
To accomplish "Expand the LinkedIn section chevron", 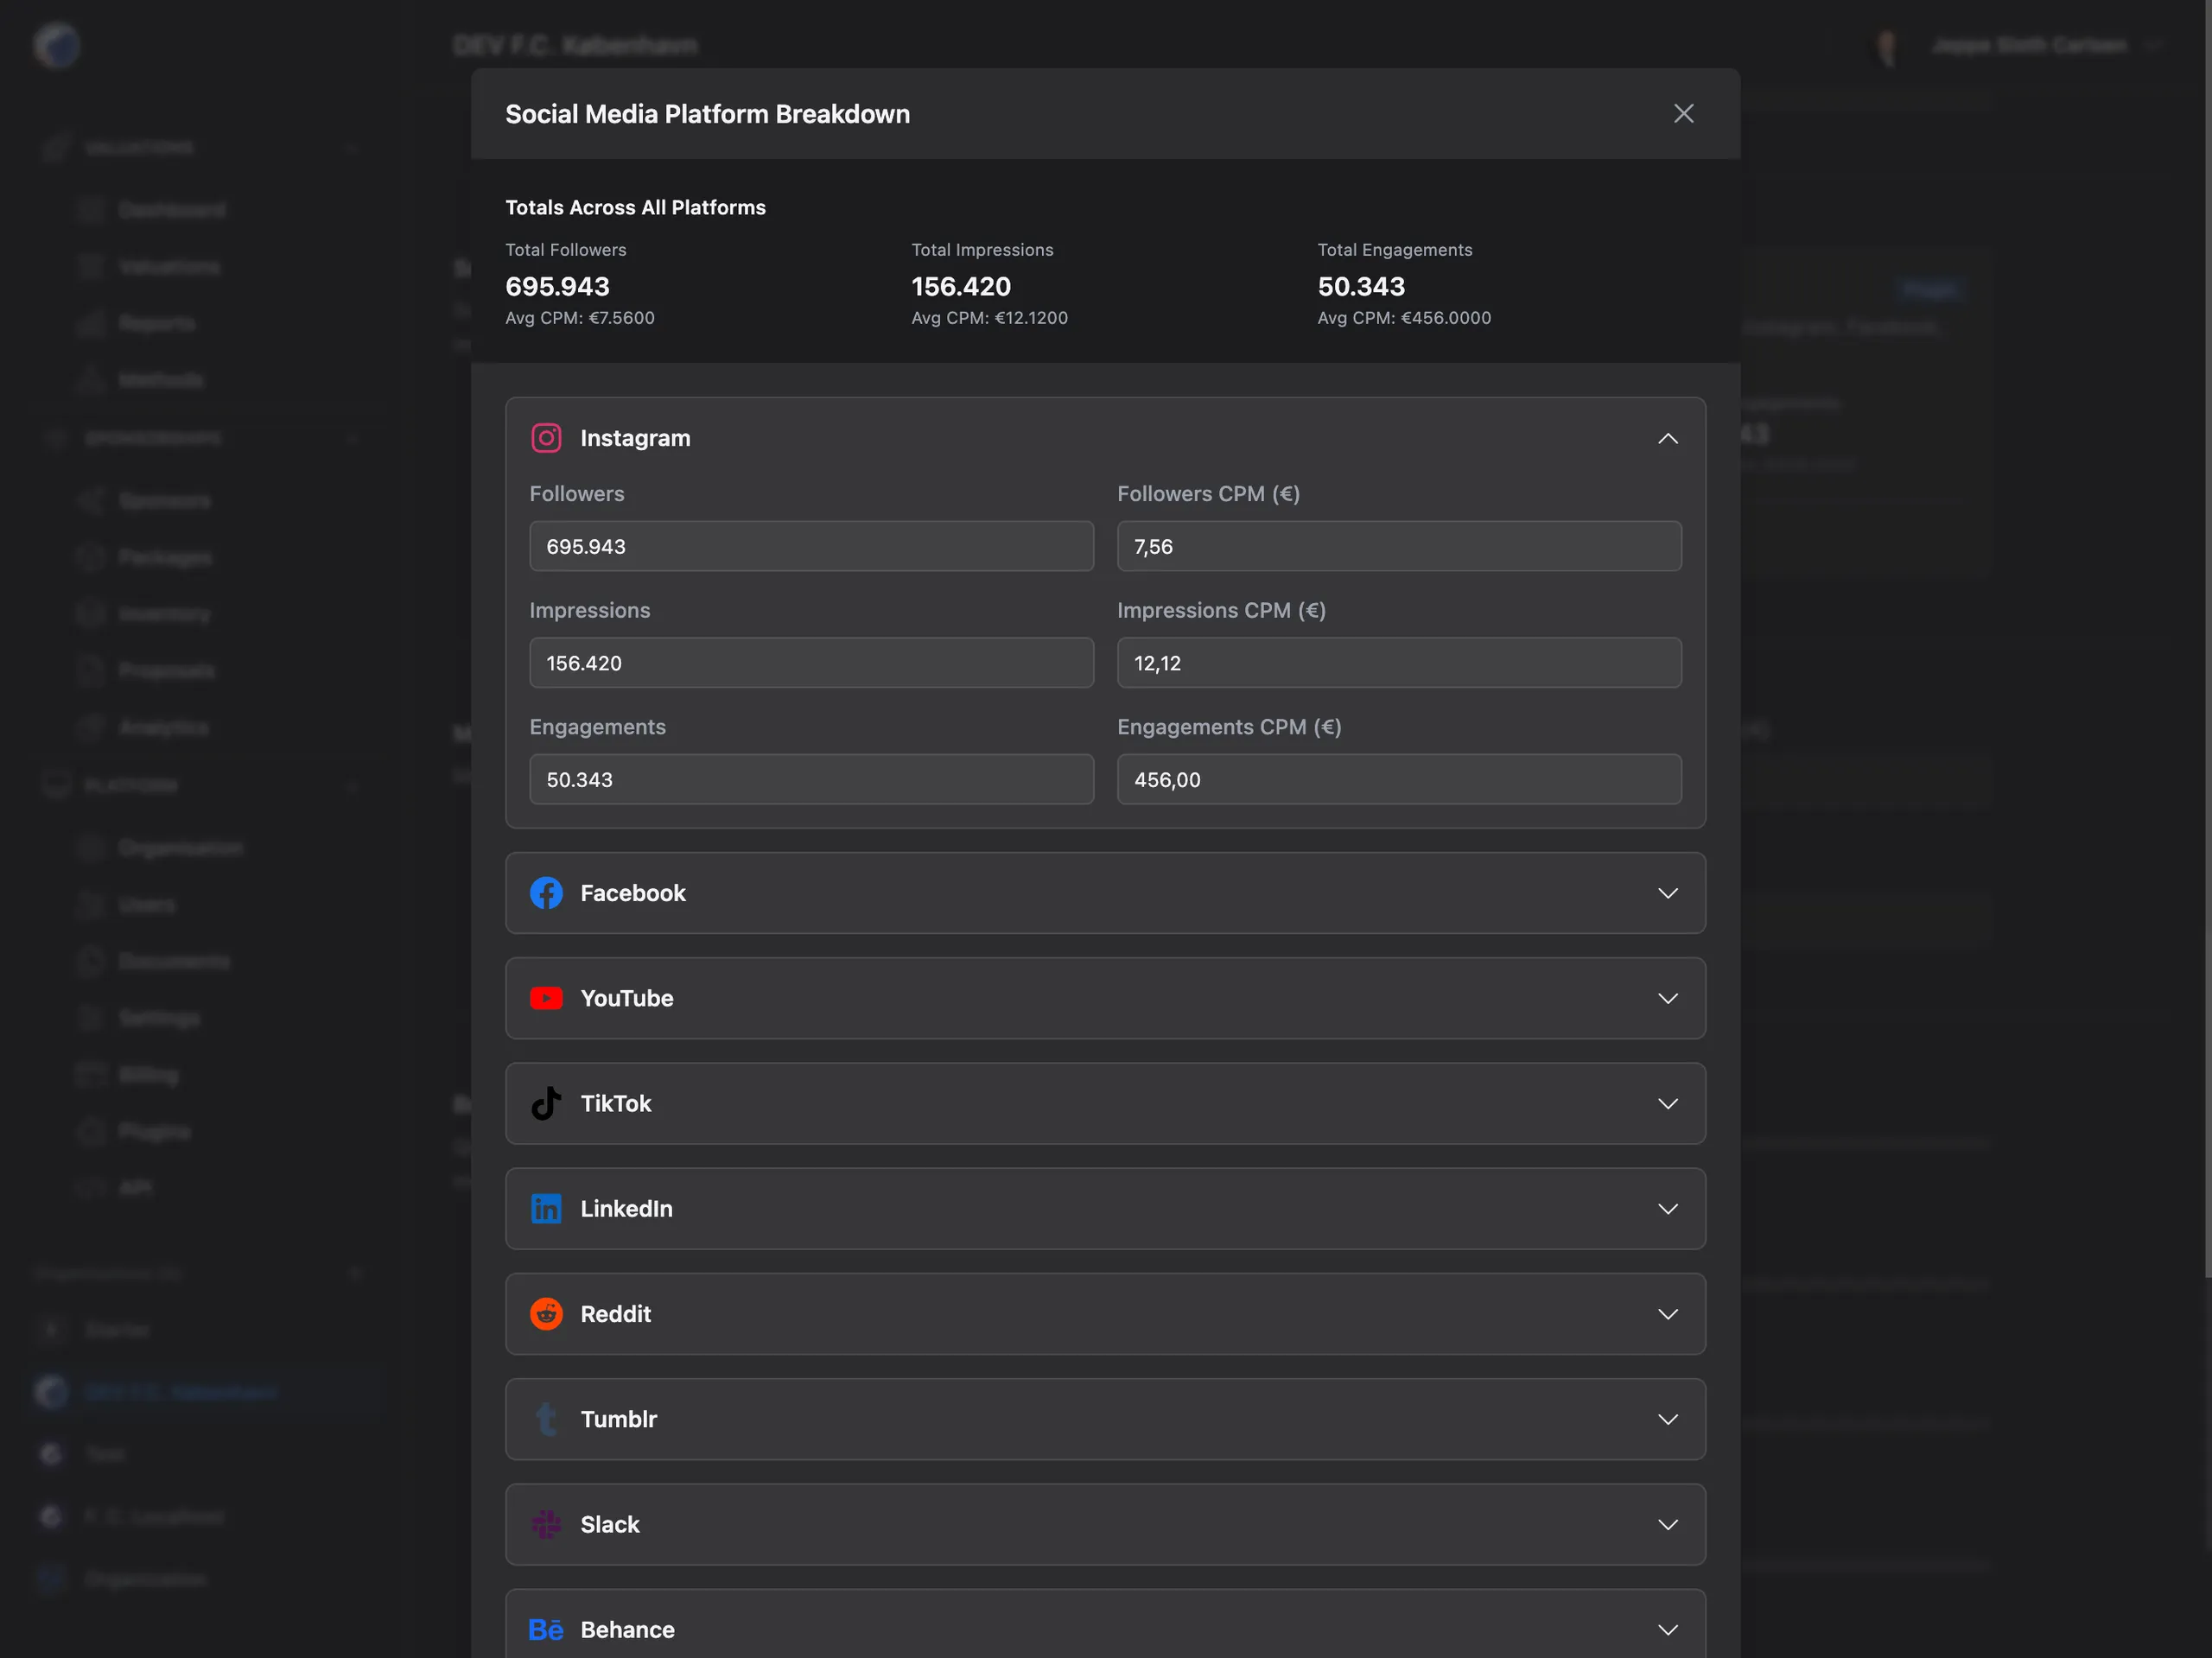I will [x=1668, y=1208].
